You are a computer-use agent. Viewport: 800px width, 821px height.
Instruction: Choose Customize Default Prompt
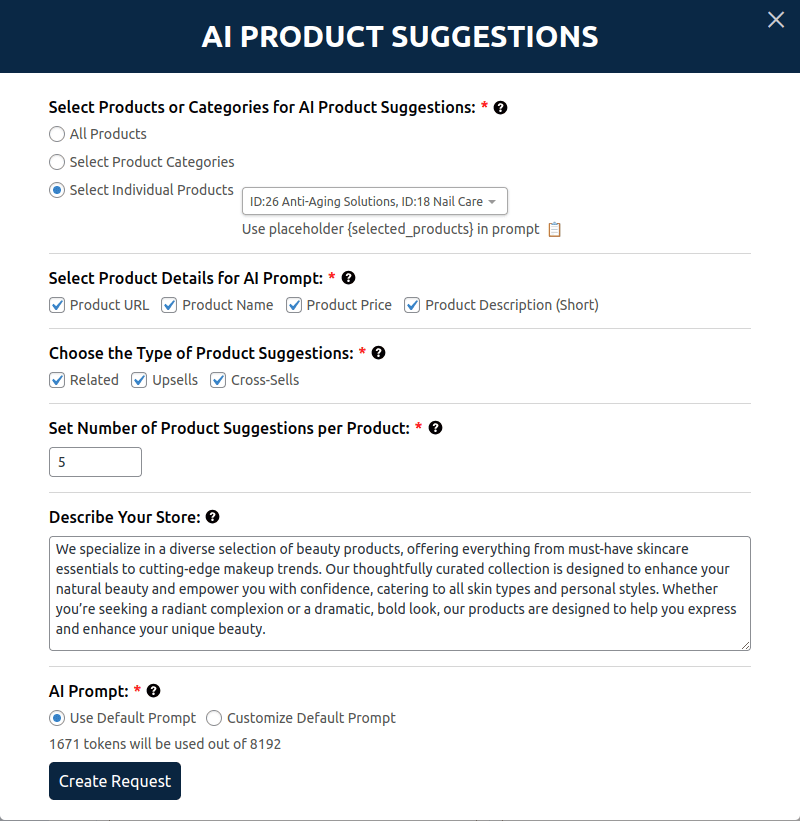pos(214,718)
